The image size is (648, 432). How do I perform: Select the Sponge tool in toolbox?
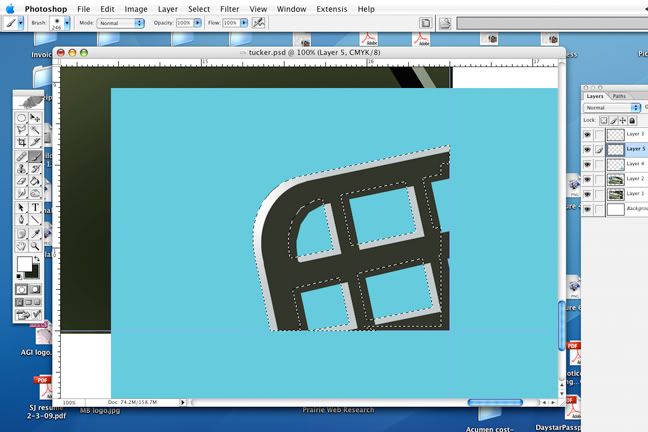point(36,193)
